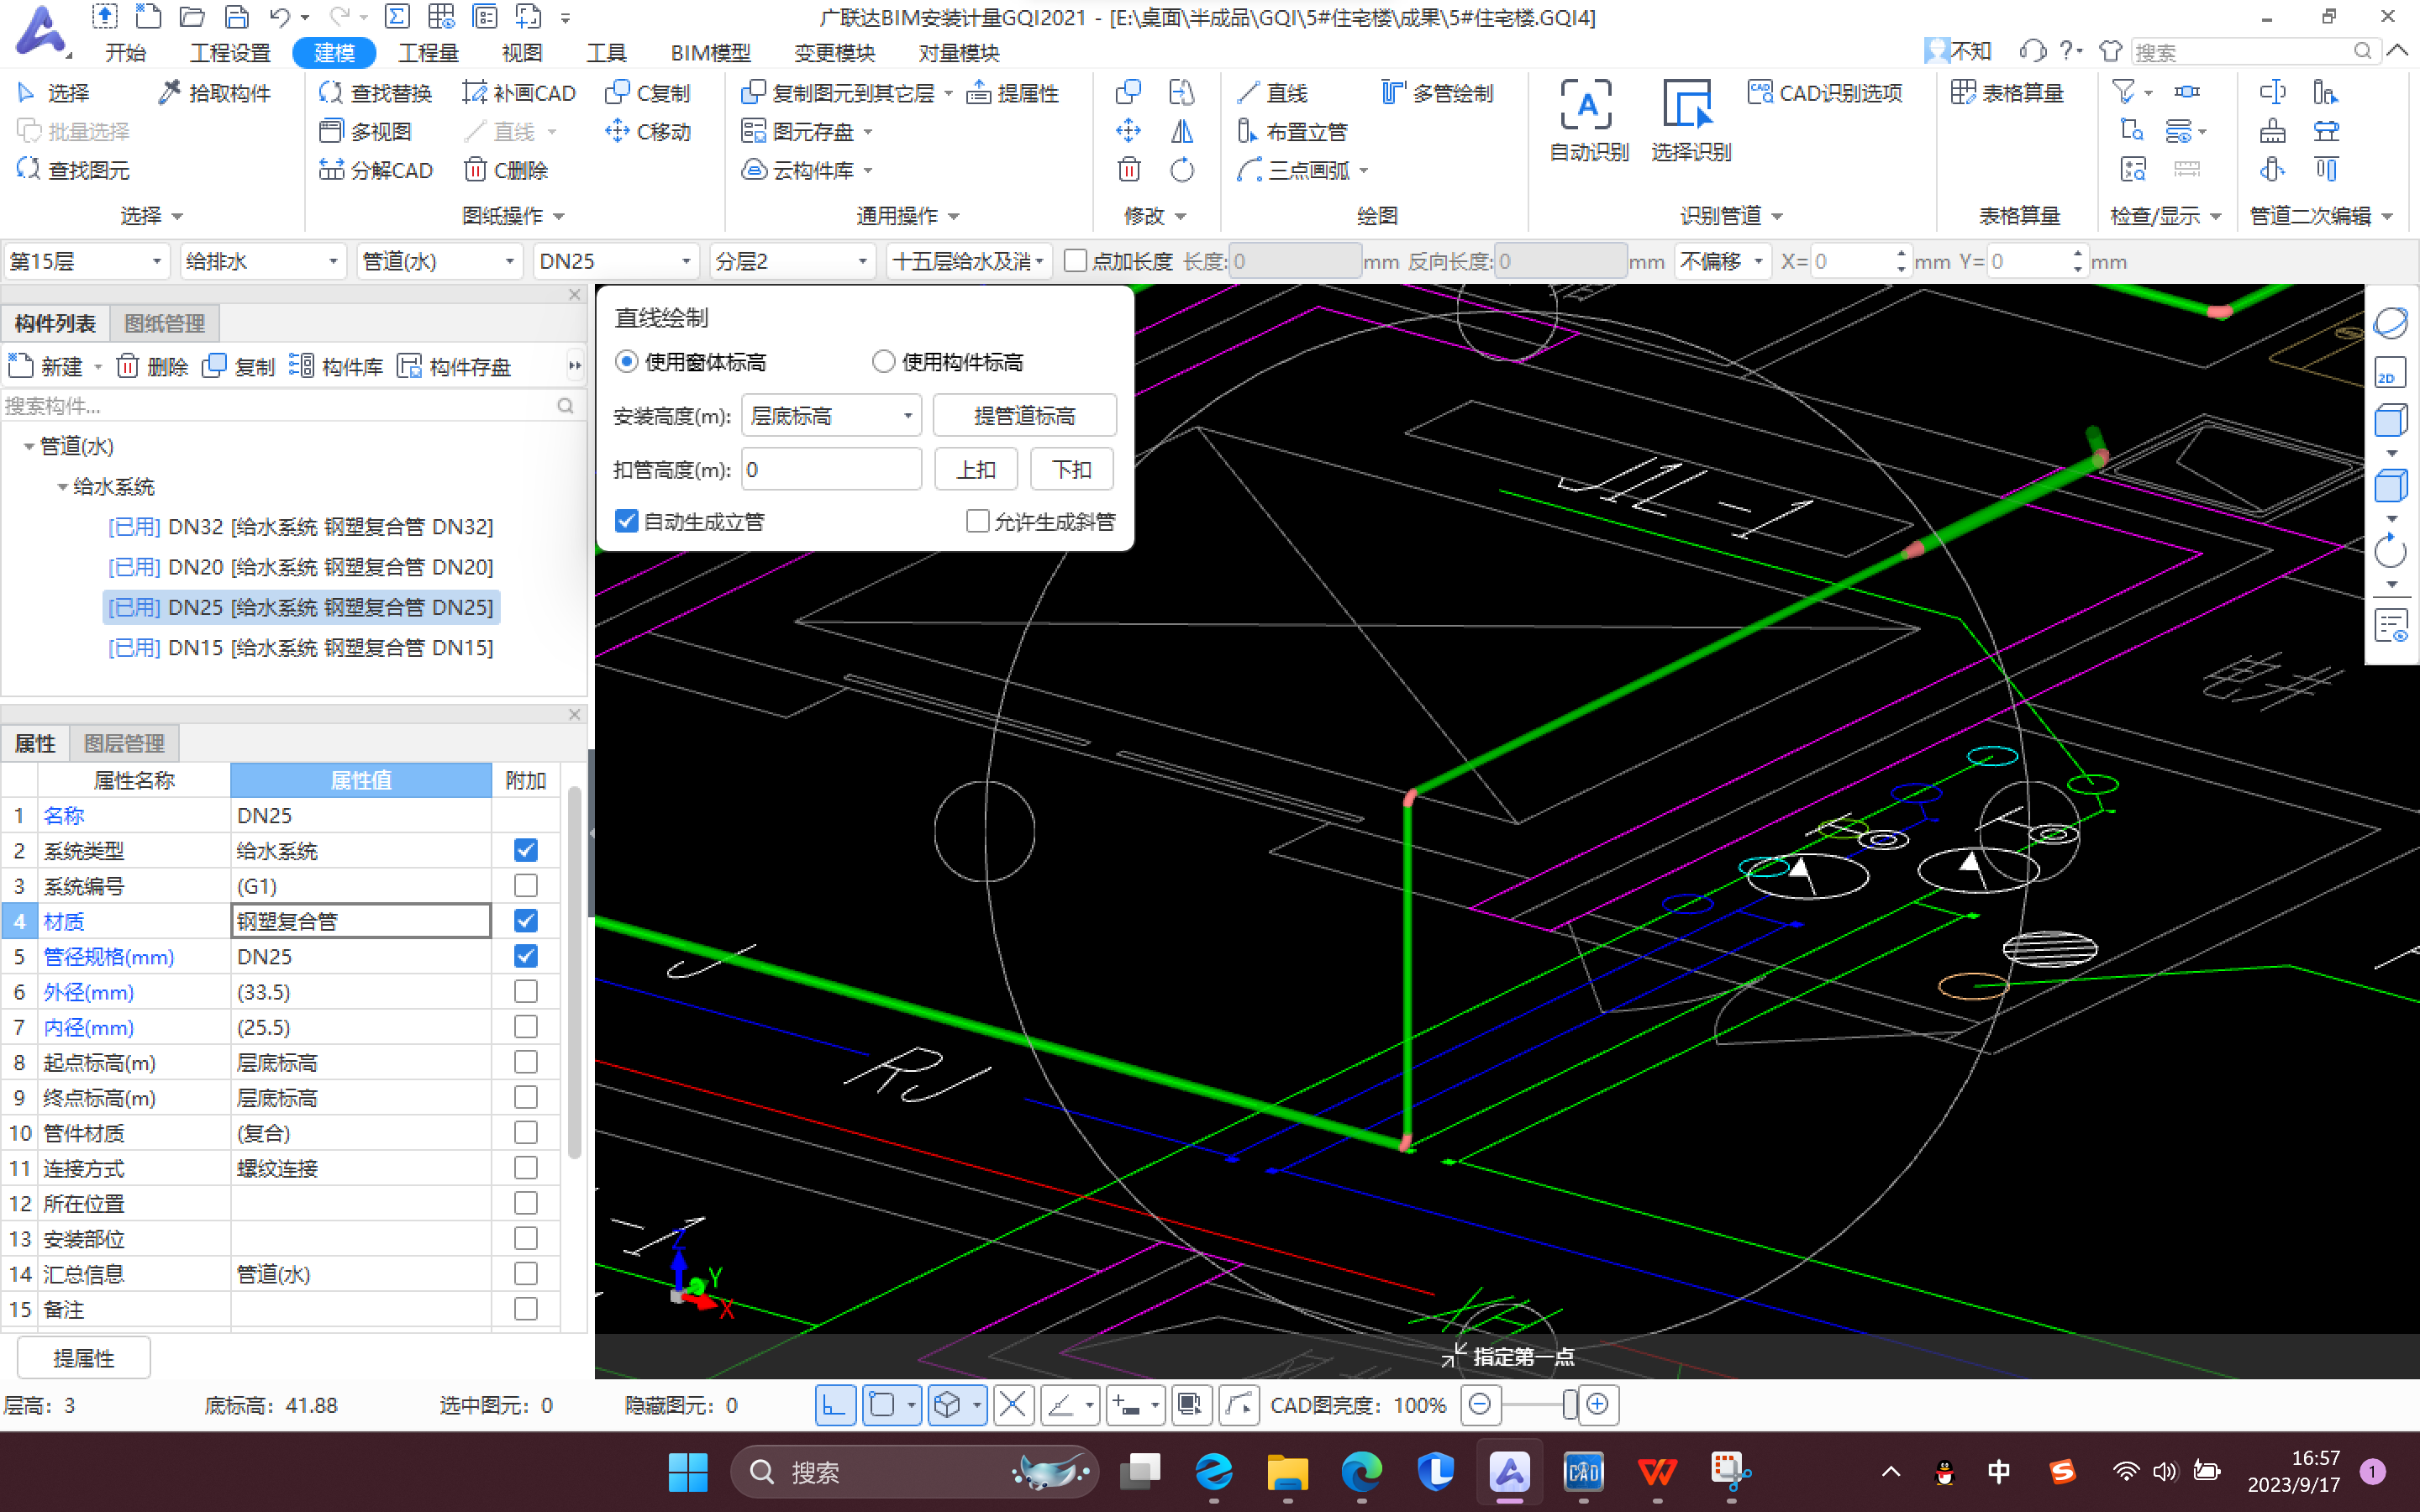
Task: Select the 多管绘制 multi-pipe tool
Action: pyautogui.click(x=1437, y=93)
